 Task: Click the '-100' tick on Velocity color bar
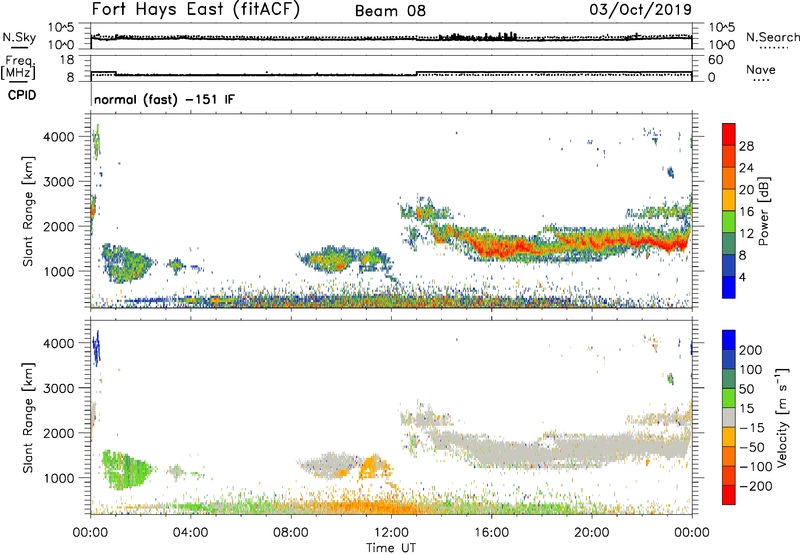(755, 467)
